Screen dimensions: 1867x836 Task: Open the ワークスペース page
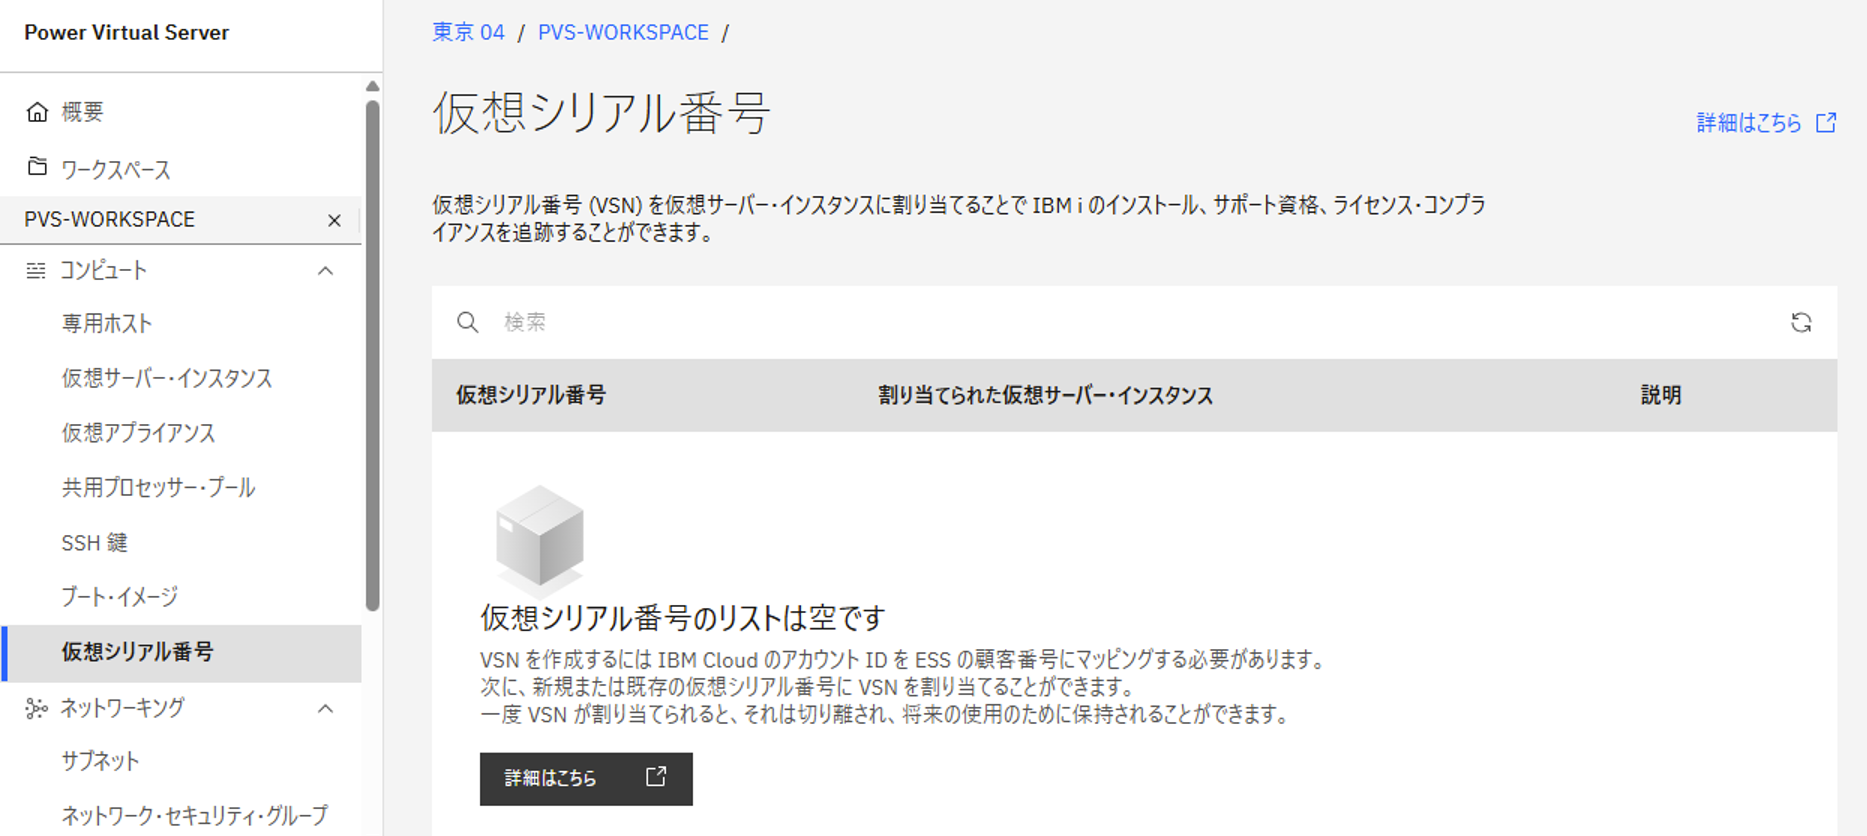pos(116,169)
